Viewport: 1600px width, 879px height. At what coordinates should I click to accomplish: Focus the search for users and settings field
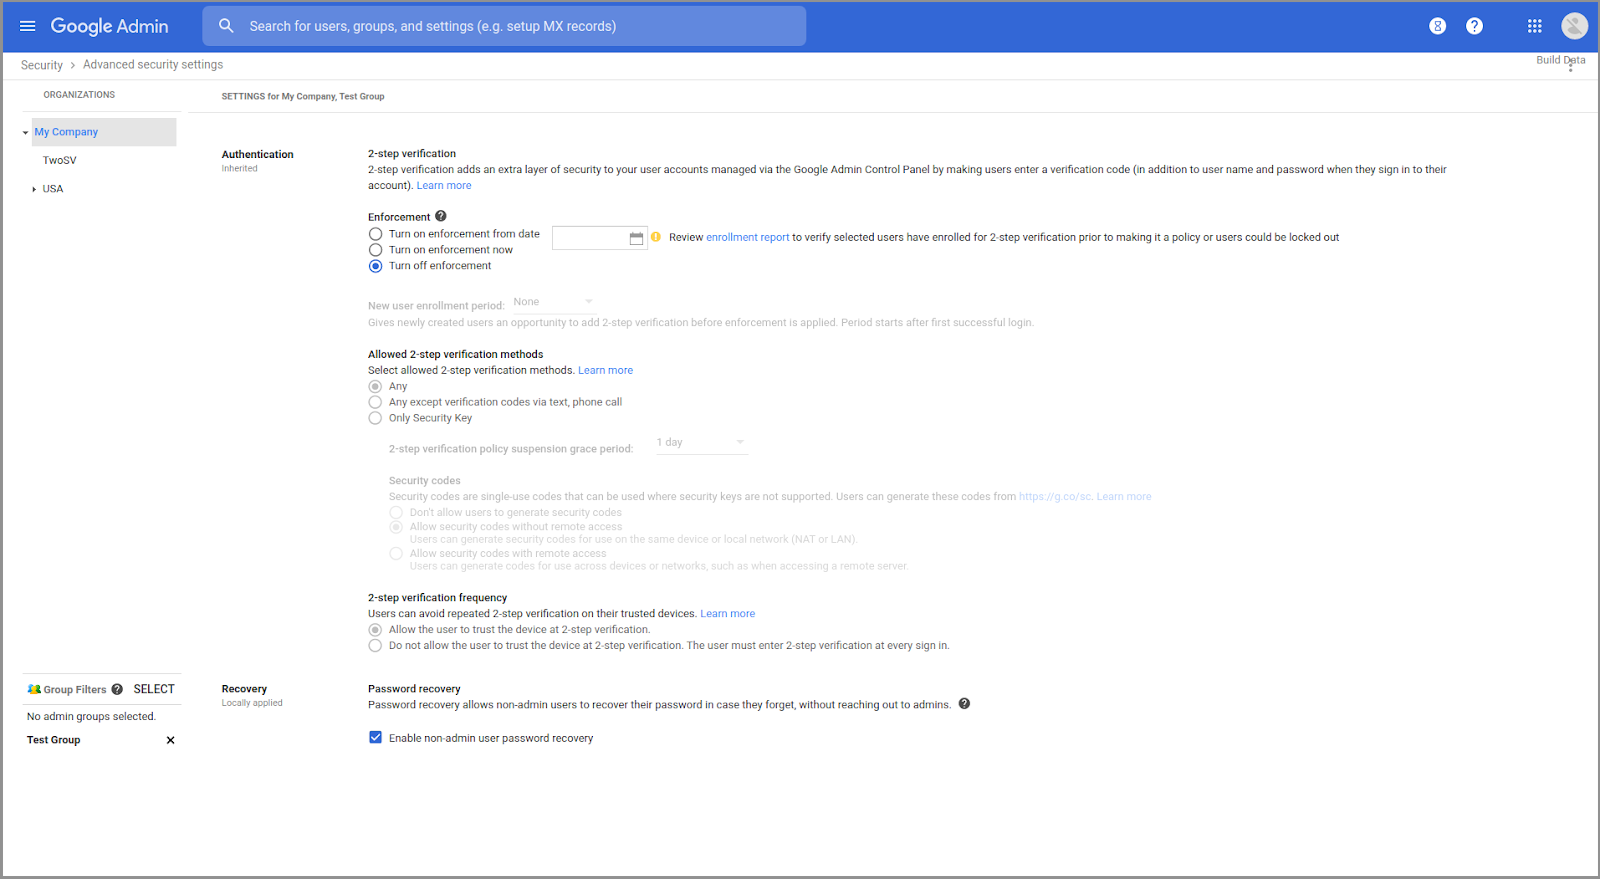pos(504,26)
